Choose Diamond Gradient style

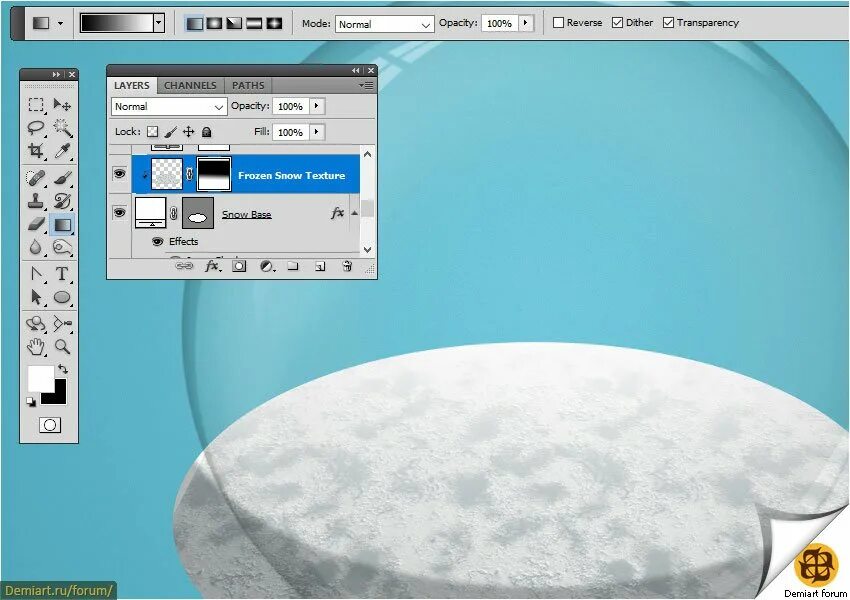(x=274, y=23)
